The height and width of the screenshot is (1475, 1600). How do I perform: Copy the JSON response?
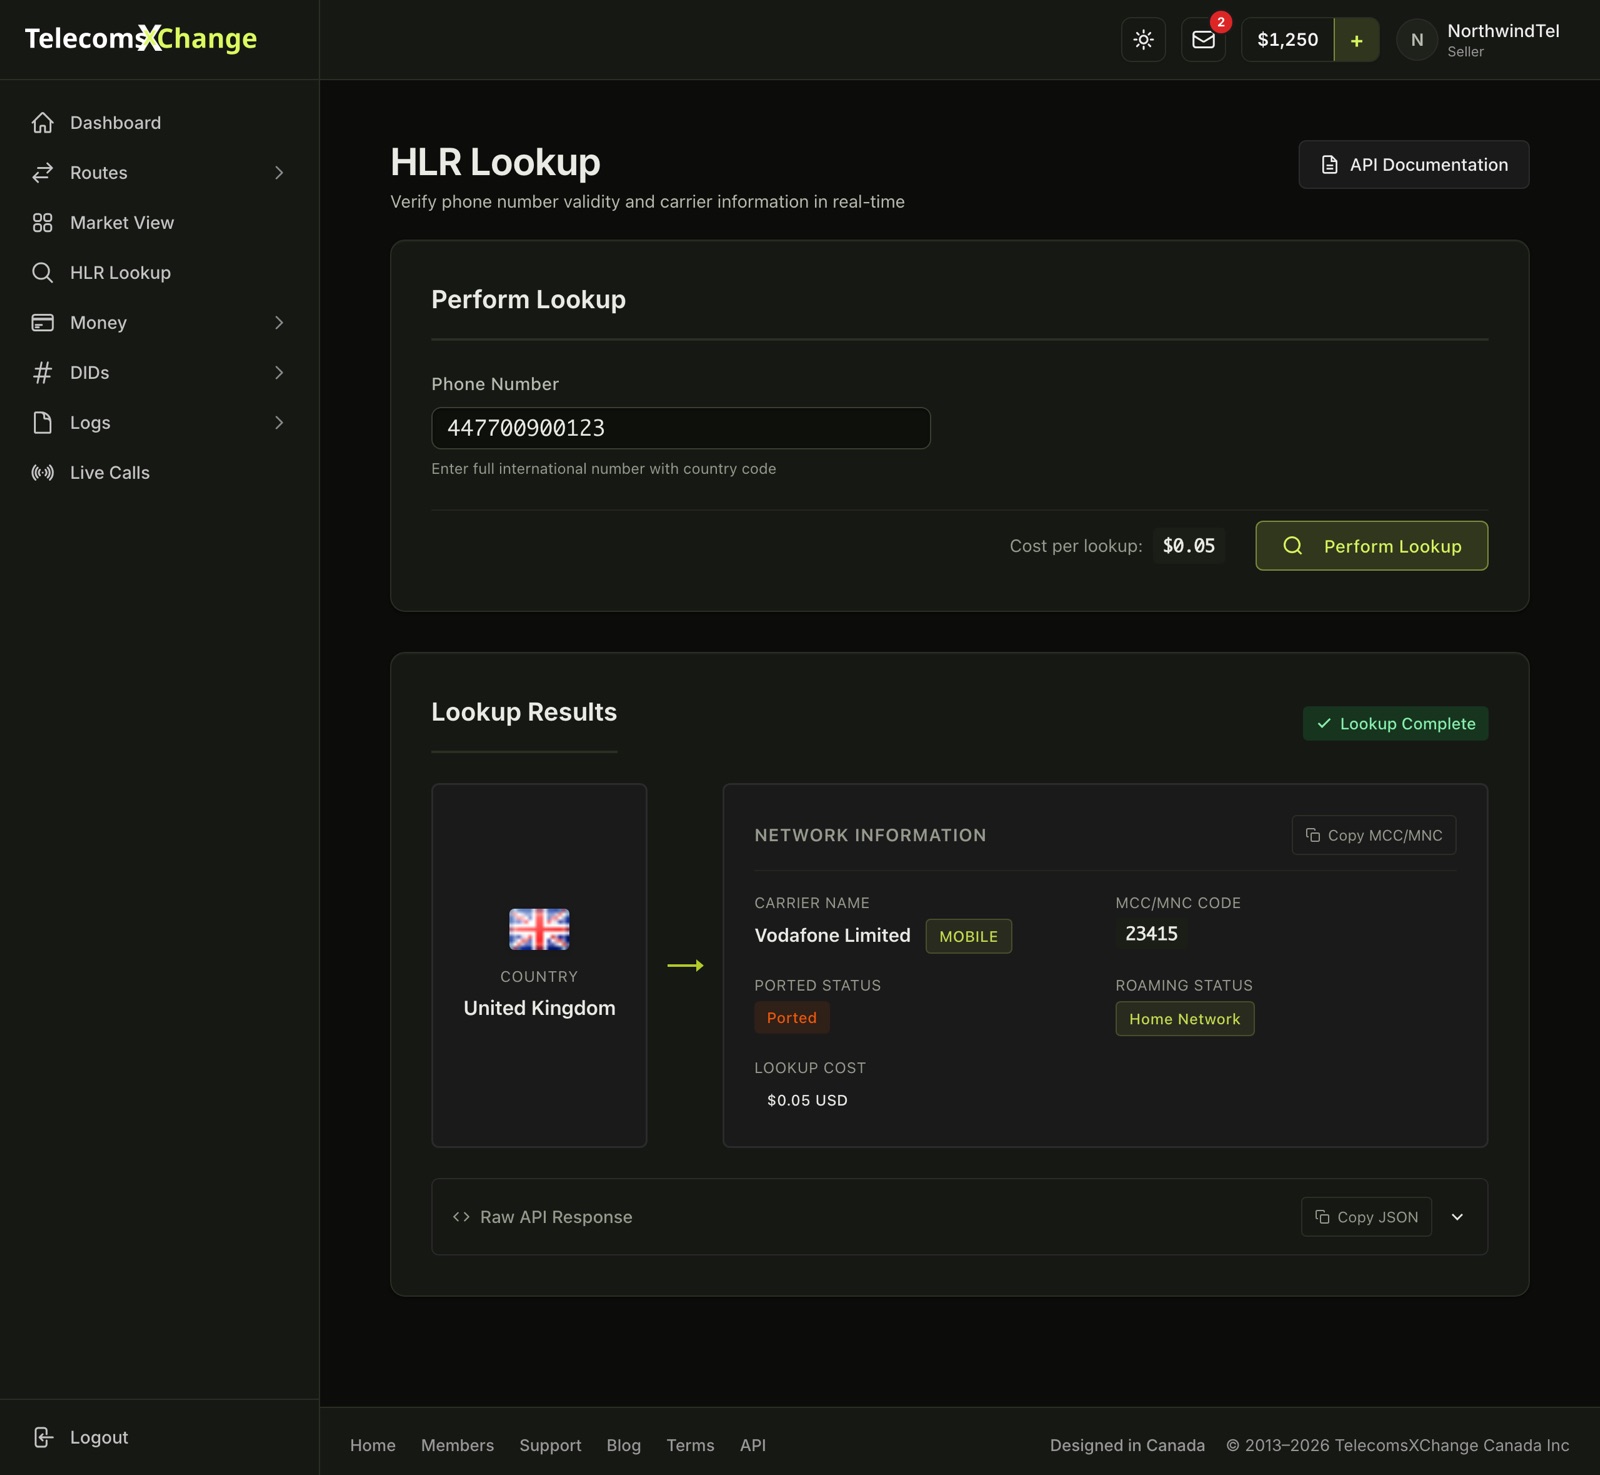click(x=1366, y=1217)
